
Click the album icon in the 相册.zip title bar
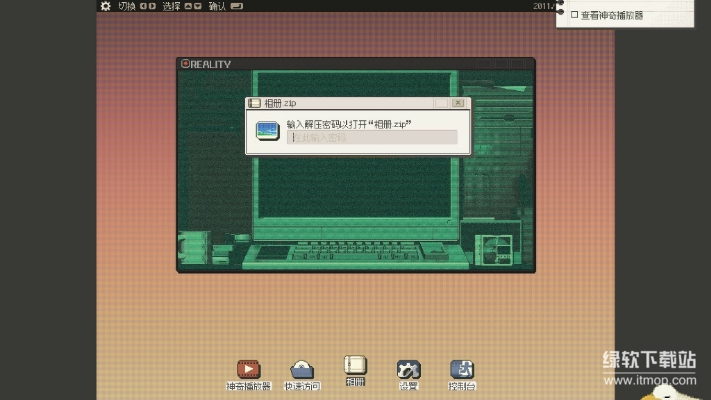(254, 103)
